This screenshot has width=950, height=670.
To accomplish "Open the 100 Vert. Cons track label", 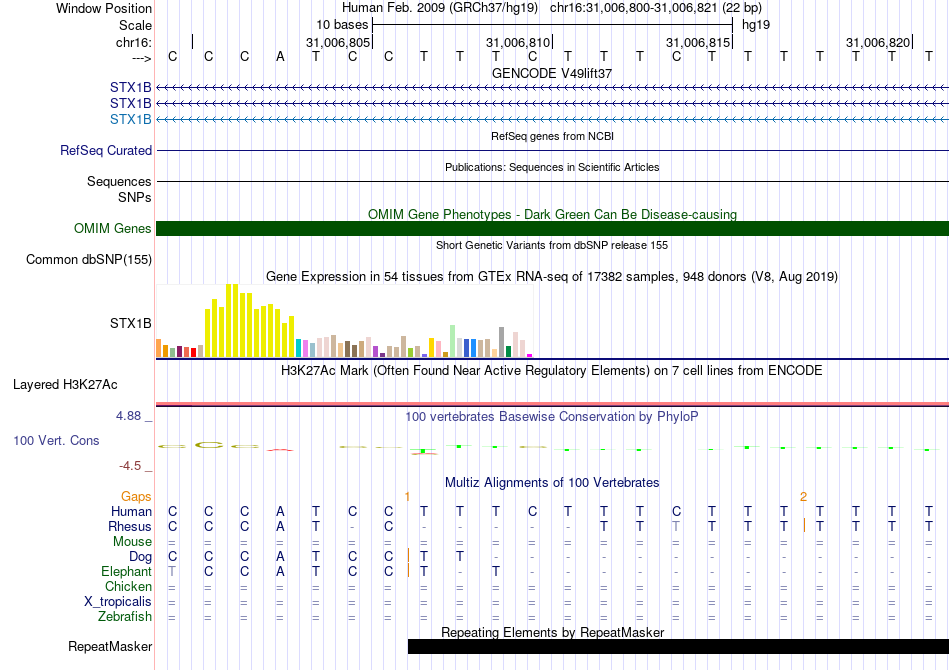I will coord(56,440).
